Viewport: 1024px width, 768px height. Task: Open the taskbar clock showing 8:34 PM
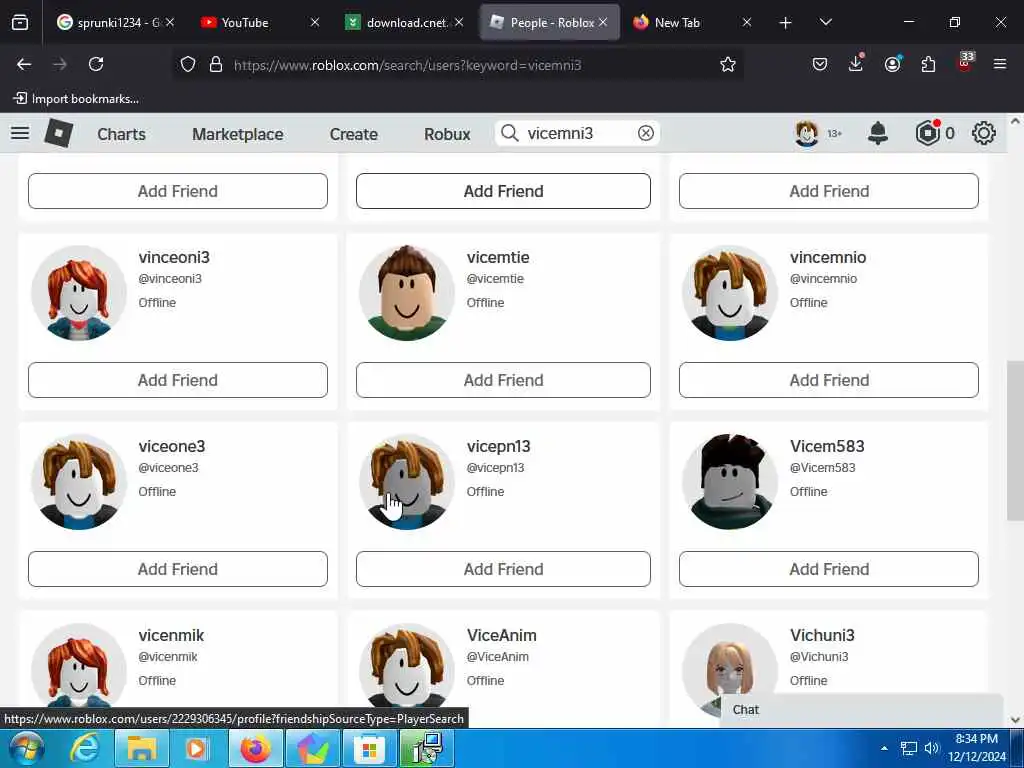[977, 748]
